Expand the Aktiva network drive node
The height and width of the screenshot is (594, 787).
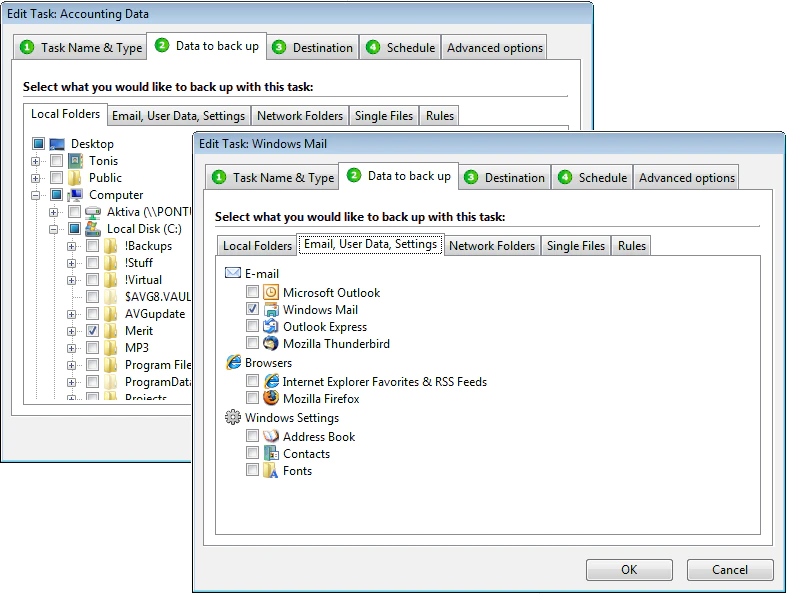[53, 212]
